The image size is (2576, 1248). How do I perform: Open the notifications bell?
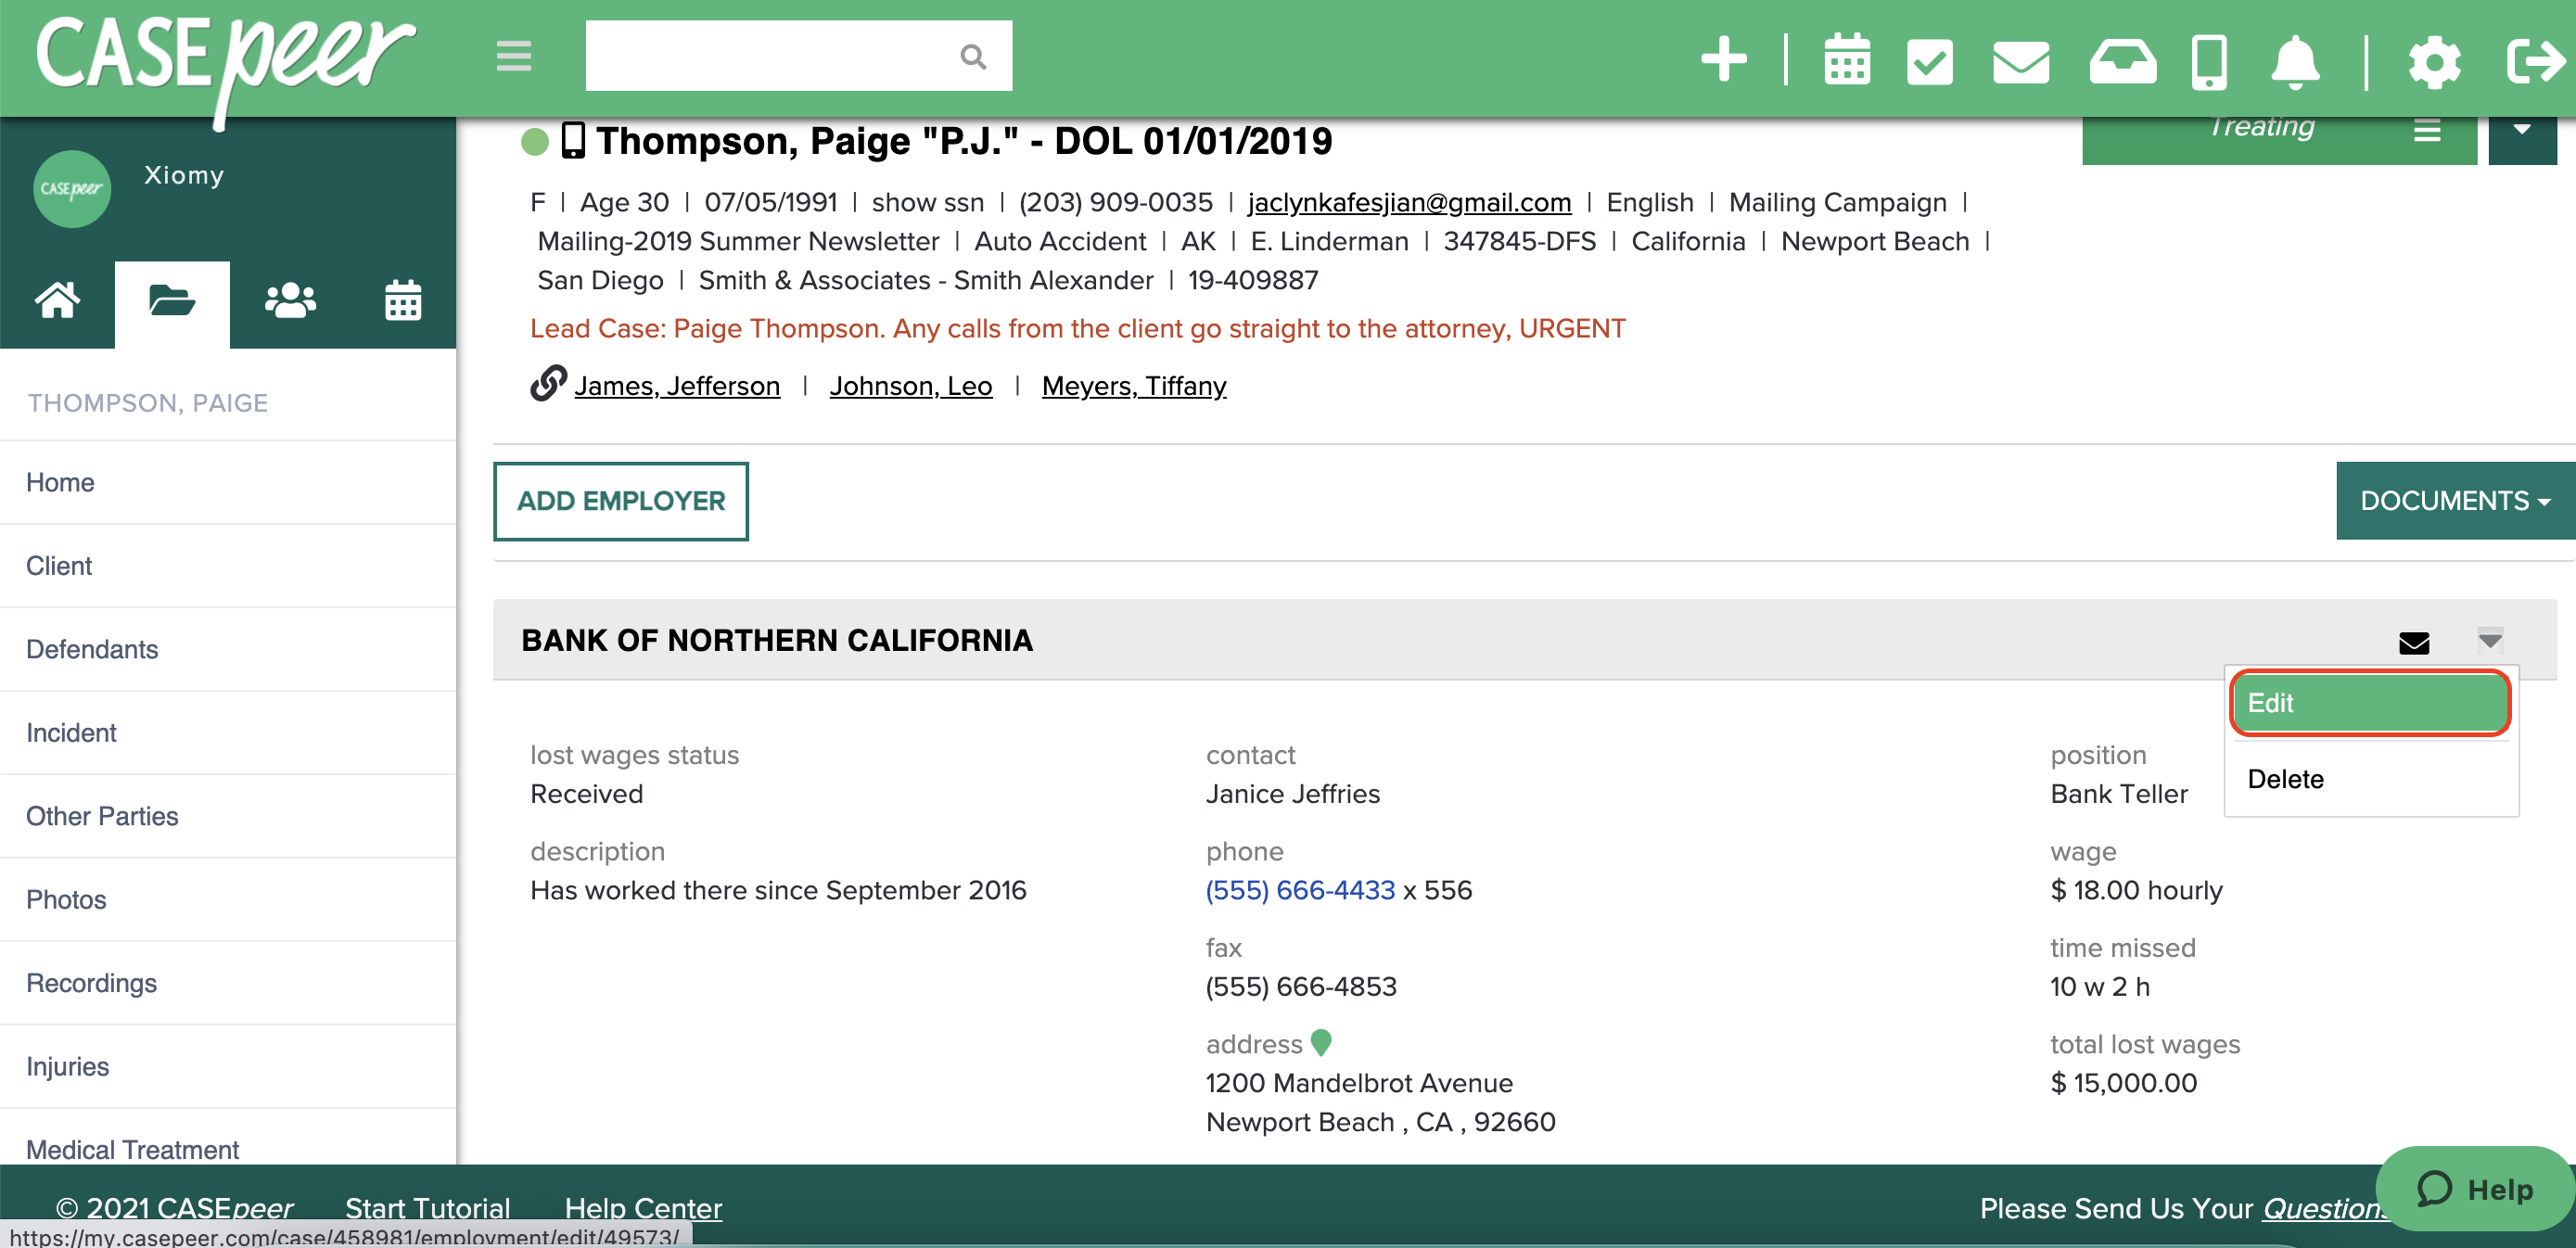point(2295,59)
